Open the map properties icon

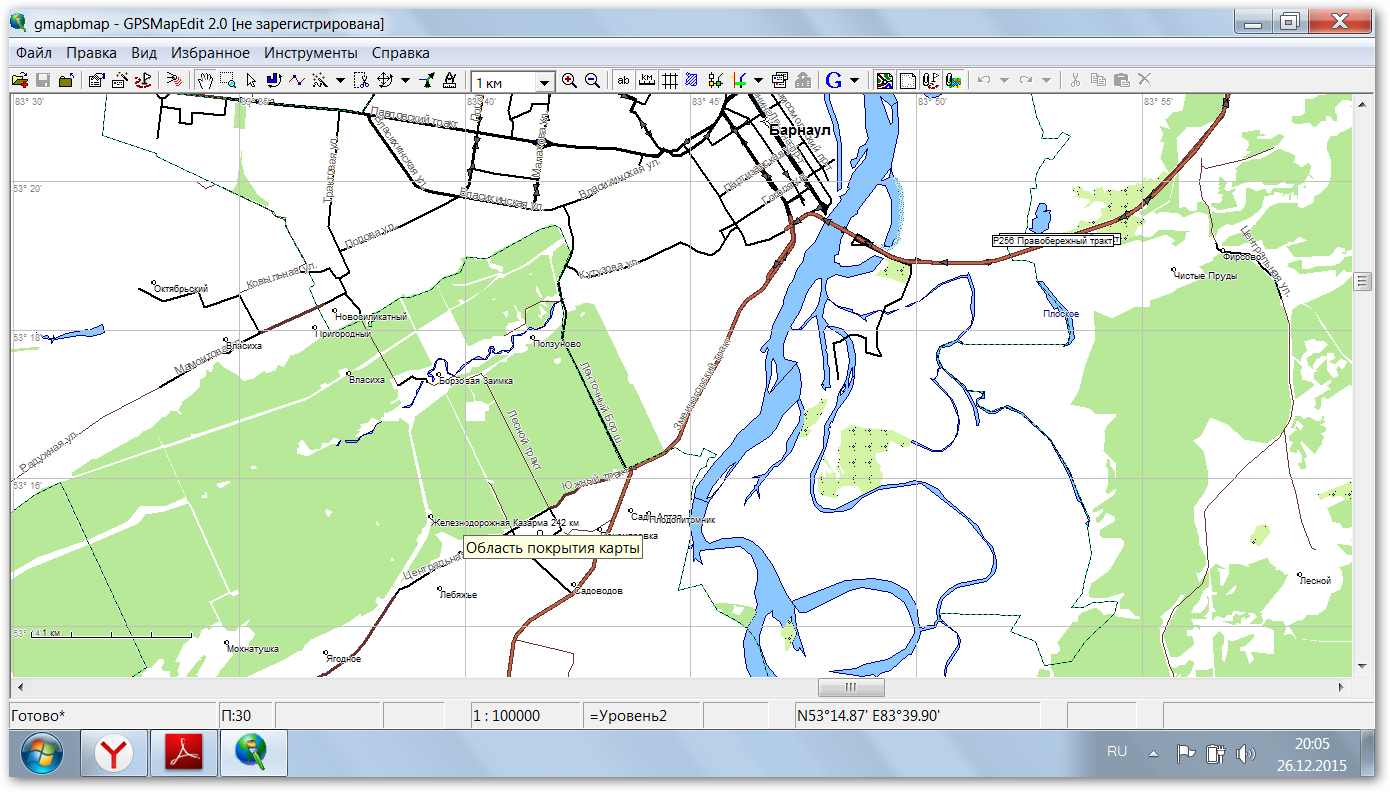[95, 80]
